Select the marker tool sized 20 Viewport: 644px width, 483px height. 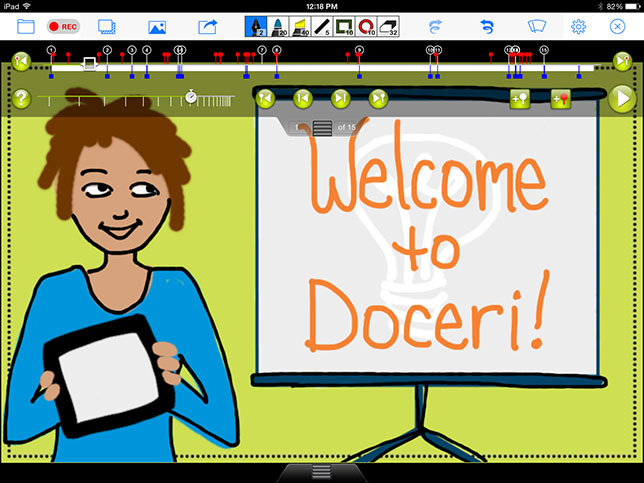click(278, 27)
